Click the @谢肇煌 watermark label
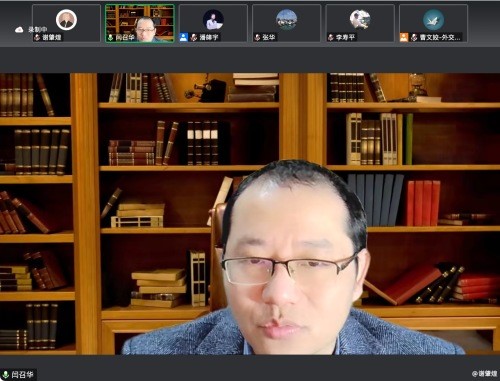 click(x=485, y=374)
